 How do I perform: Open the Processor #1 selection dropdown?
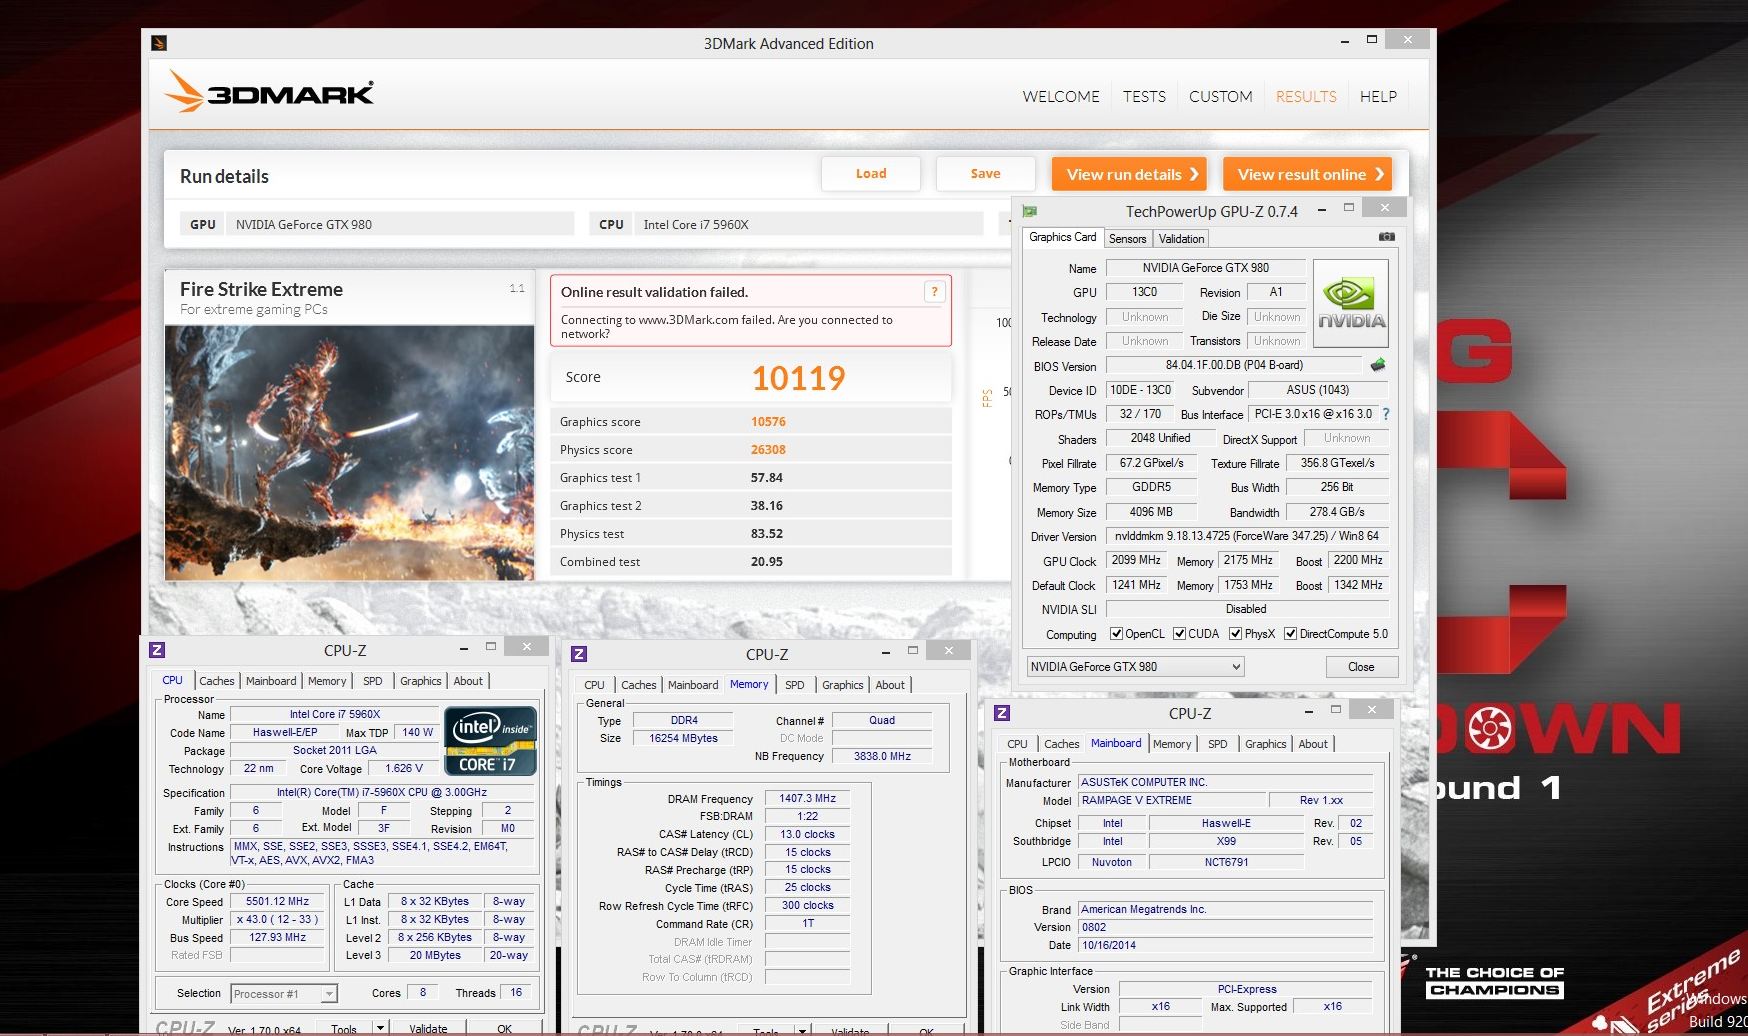[x=284, y=994]
